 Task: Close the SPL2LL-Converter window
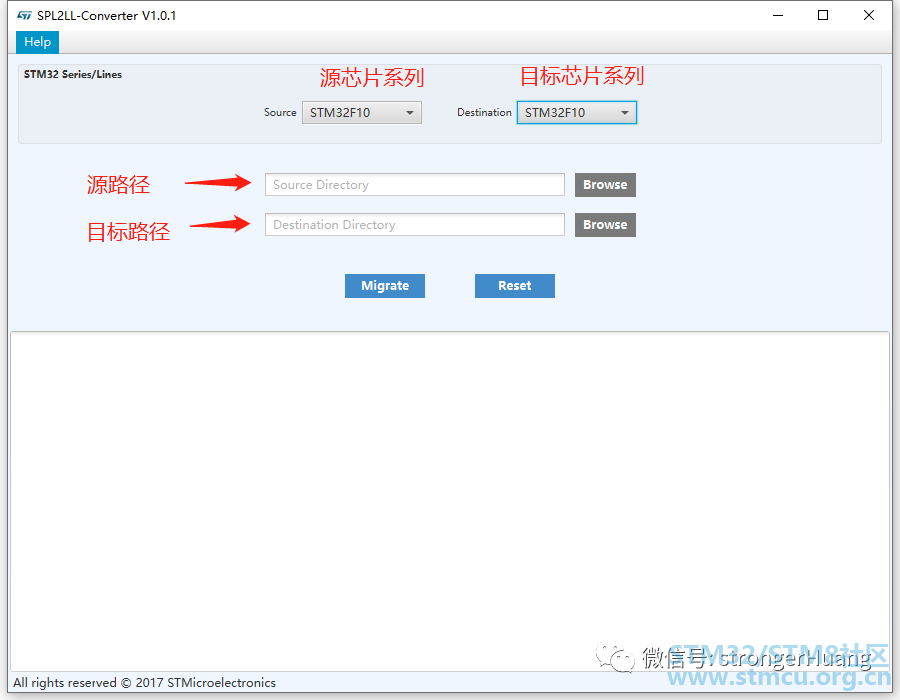tap(869, 16)
